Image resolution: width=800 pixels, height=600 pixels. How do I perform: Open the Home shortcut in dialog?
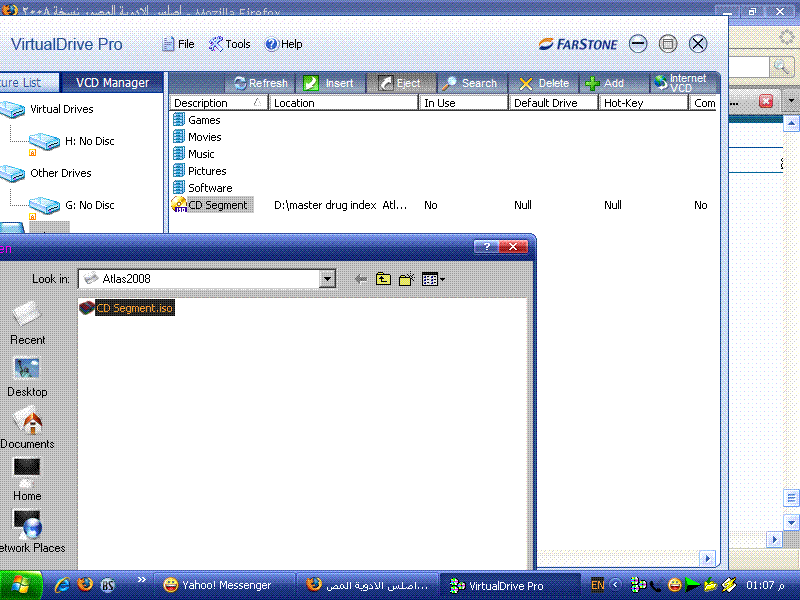click(27, 480)
